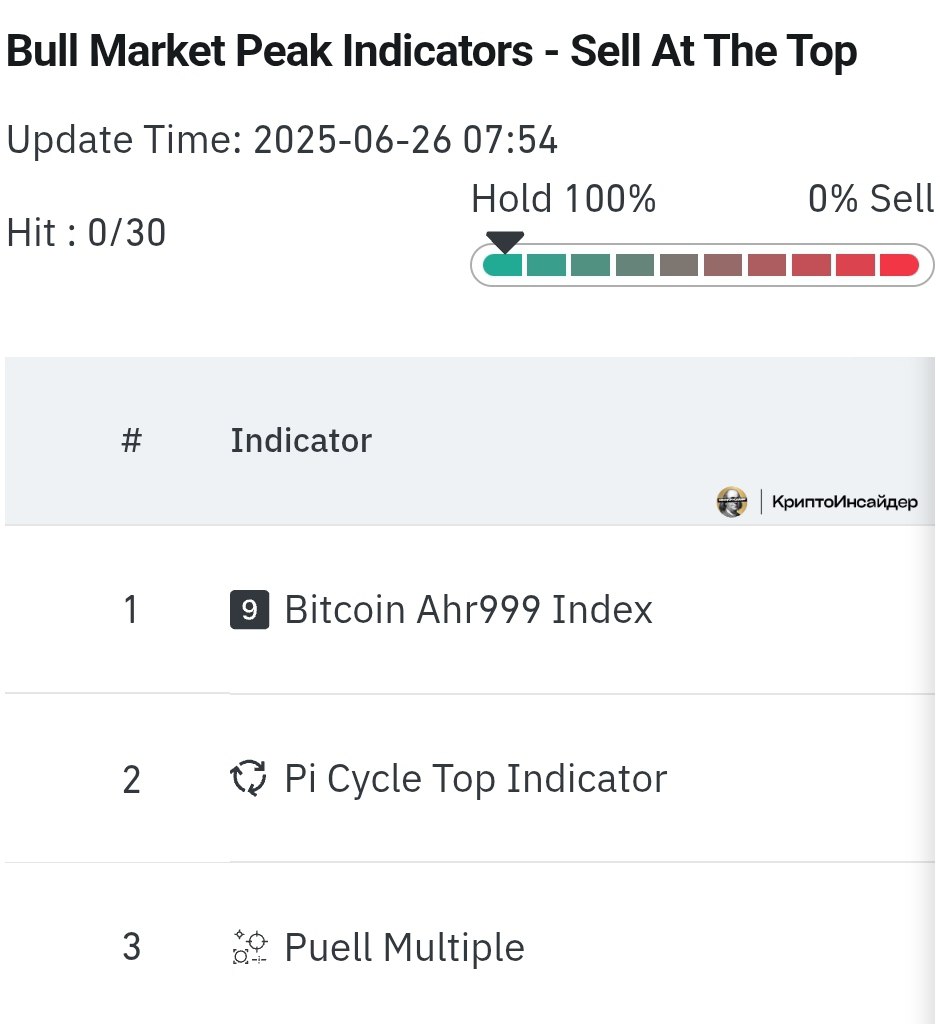The height and width of the screenshot is (1024, 940).
Task: Click the Puell Multiple icon
Action: pos(249,947)
